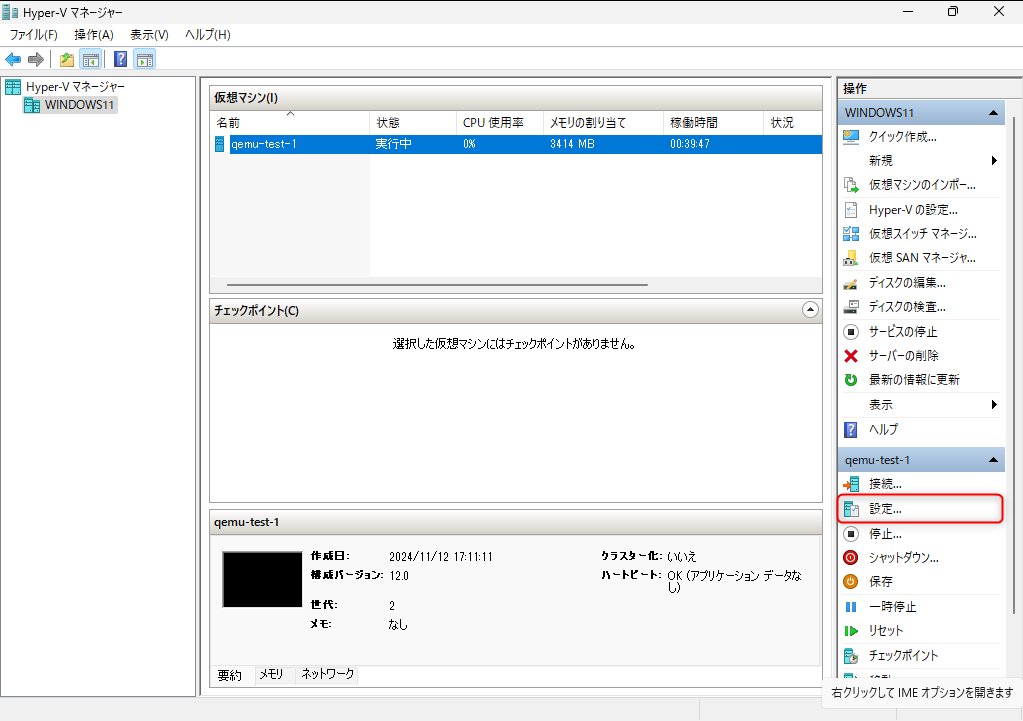Click the red シャットダウン icon
Image resolution: width=1023 pixels, height=721 pixels.
click(x=851, y=557)
